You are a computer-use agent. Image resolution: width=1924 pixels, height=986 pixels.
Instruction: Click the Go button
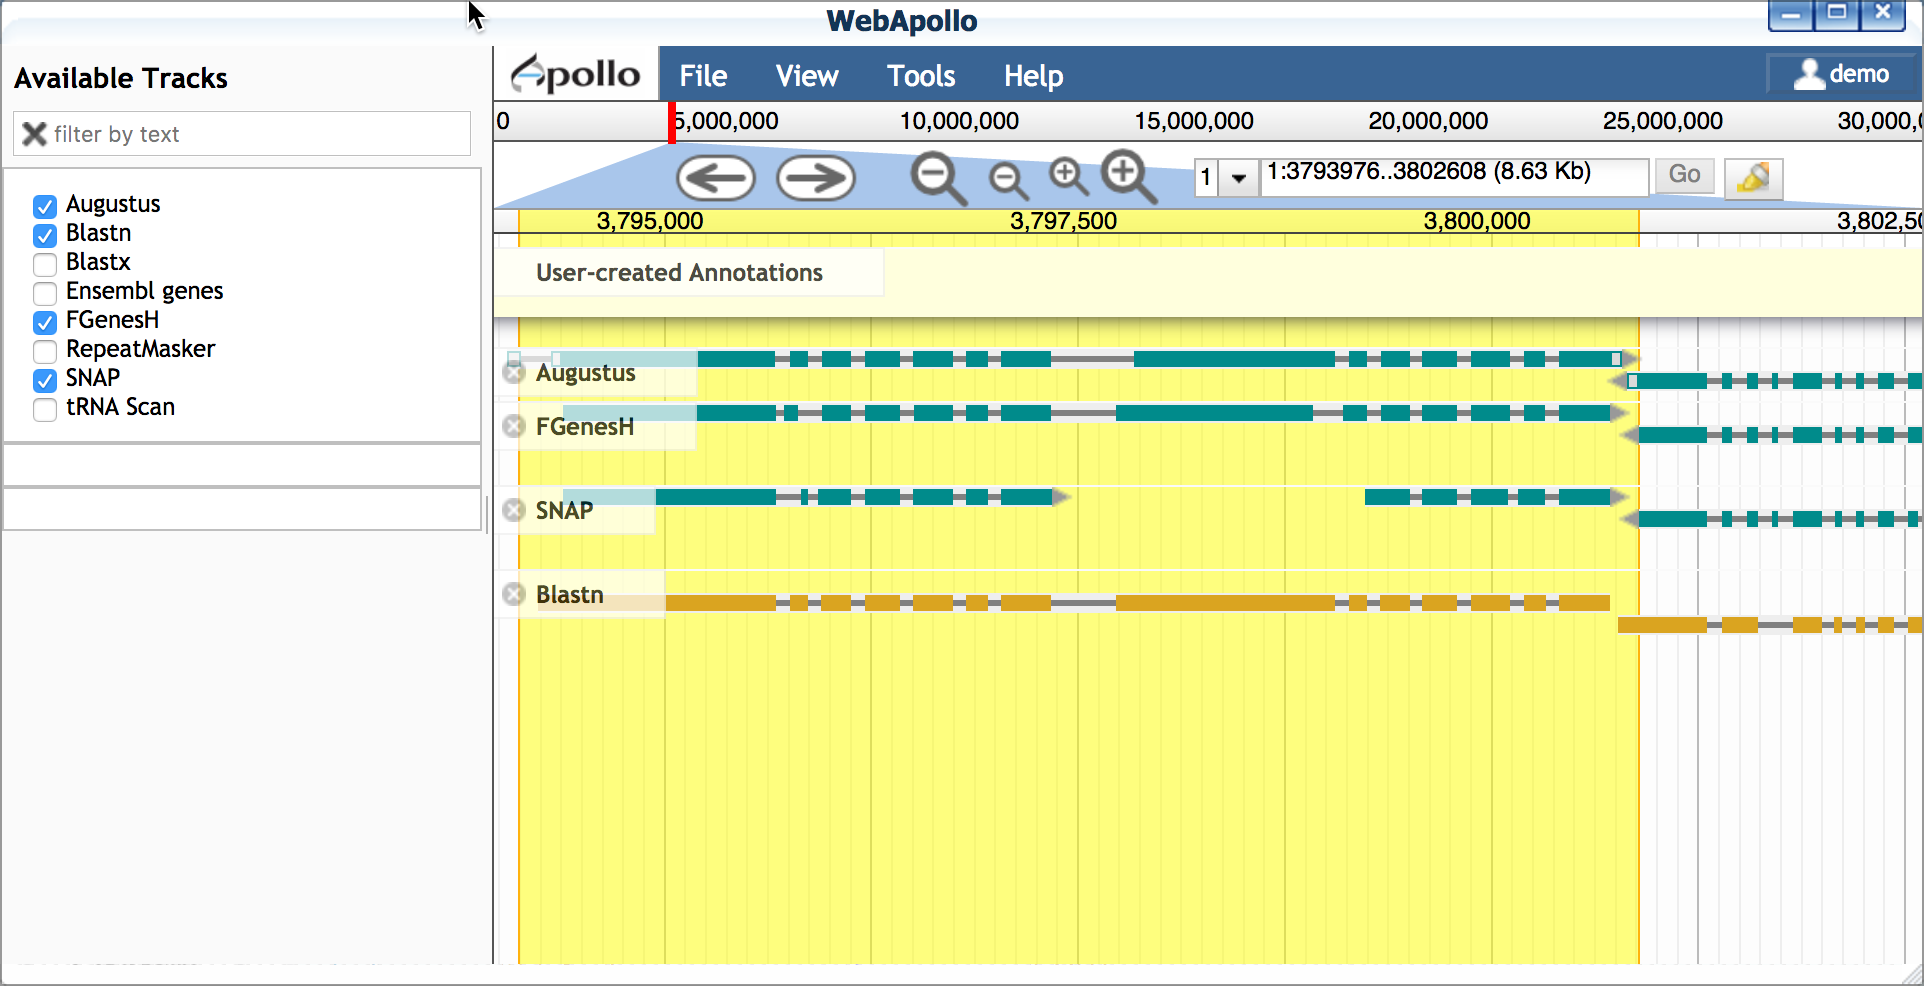pos(1685,175)
